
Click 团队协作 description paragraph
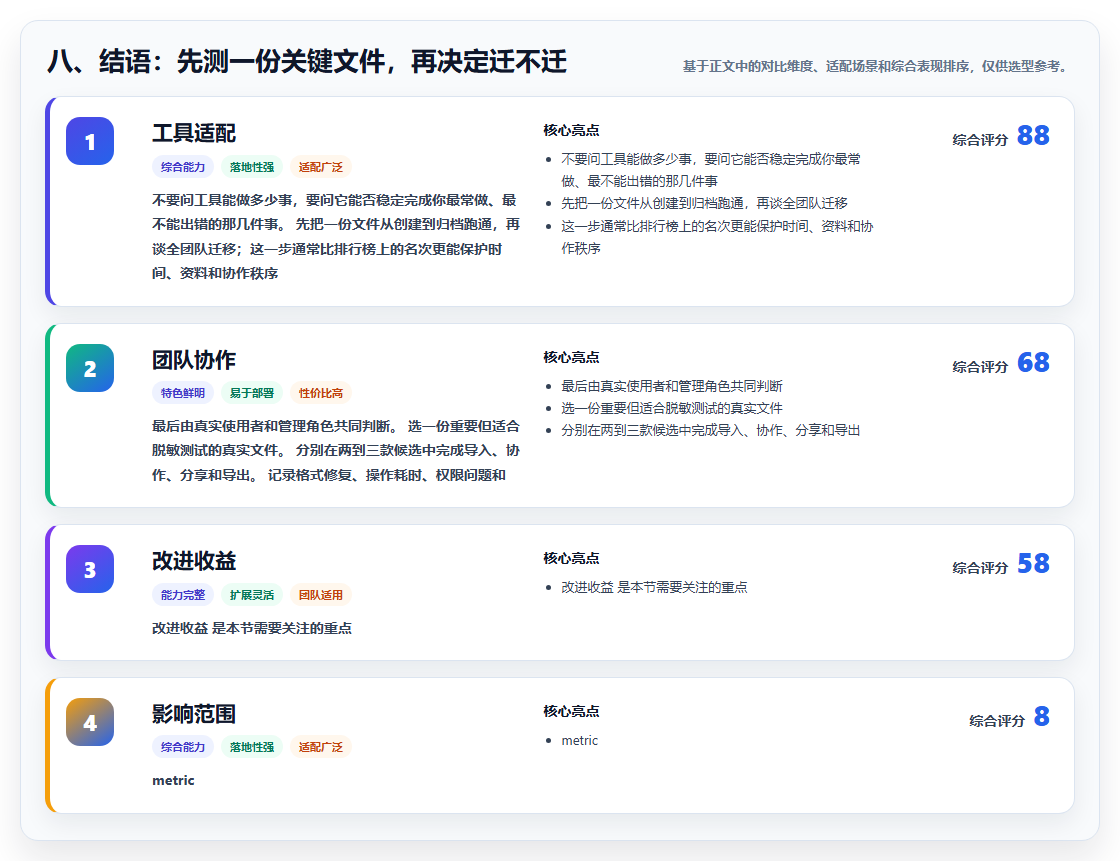click(x=336, y=450)
